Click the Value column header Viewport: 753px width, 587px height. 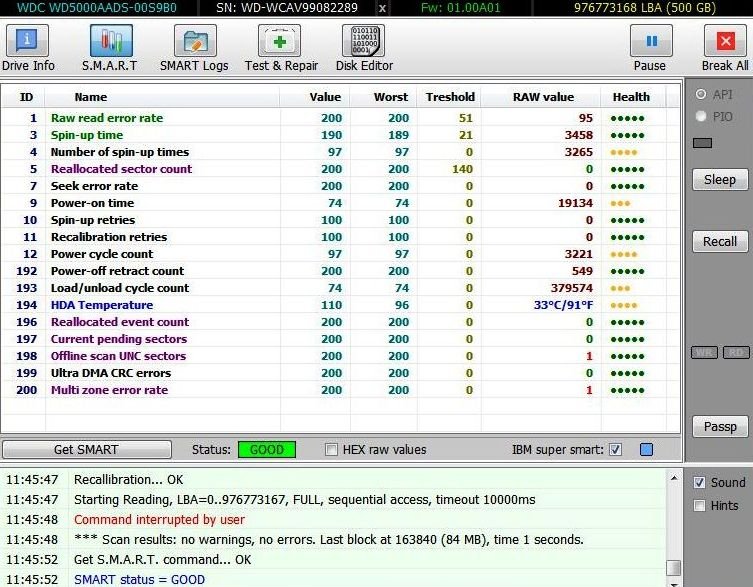click(315, 97)
